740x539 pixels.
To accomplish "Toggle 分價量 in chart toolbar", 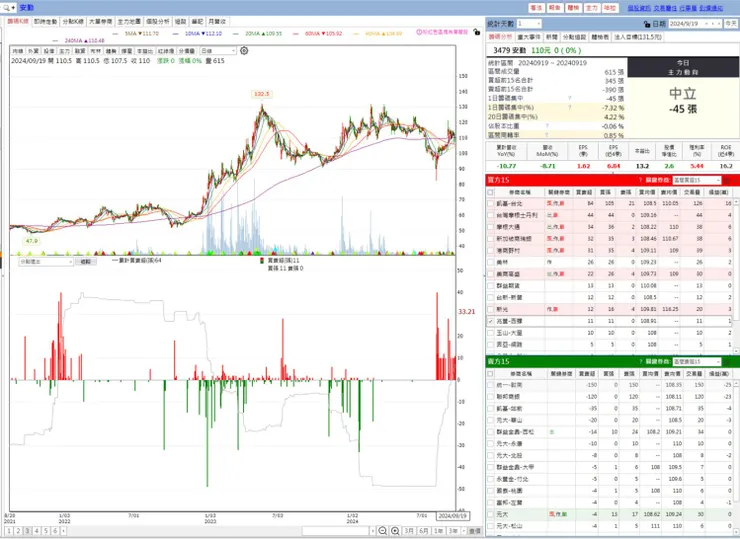I will click(x=186, y=51).
